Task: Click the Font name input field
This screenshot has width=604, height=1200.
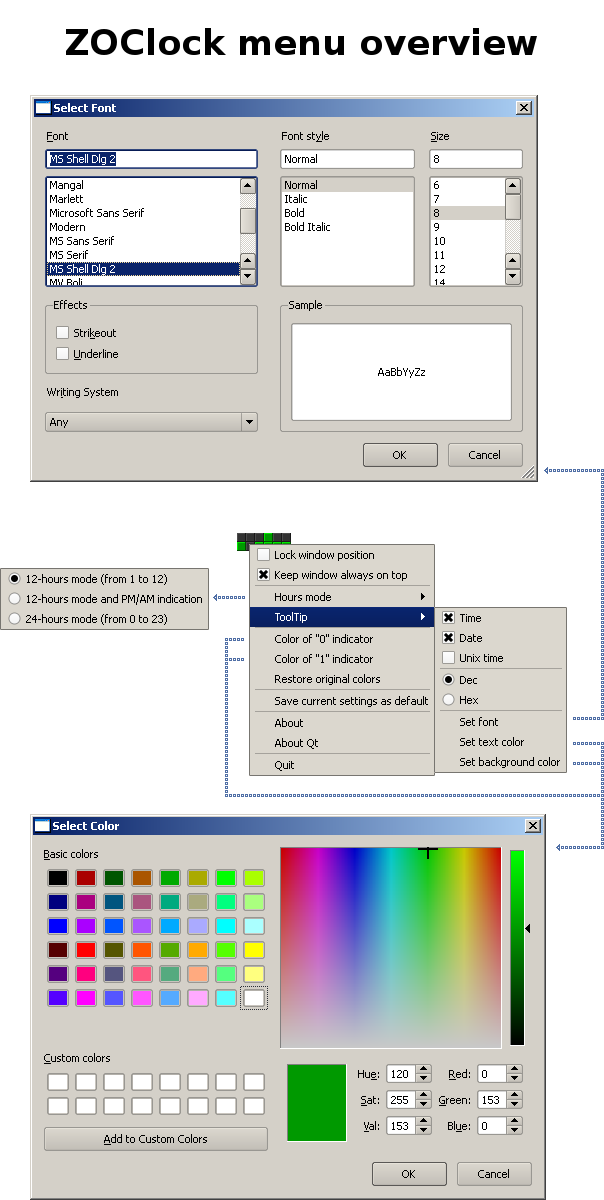Action: tap(151, 159)
